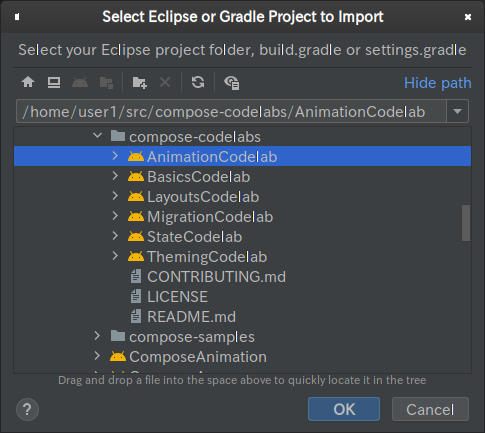
Task: Click the Android icon beside BasicsCodelab
Action: [x=136, y=176]
